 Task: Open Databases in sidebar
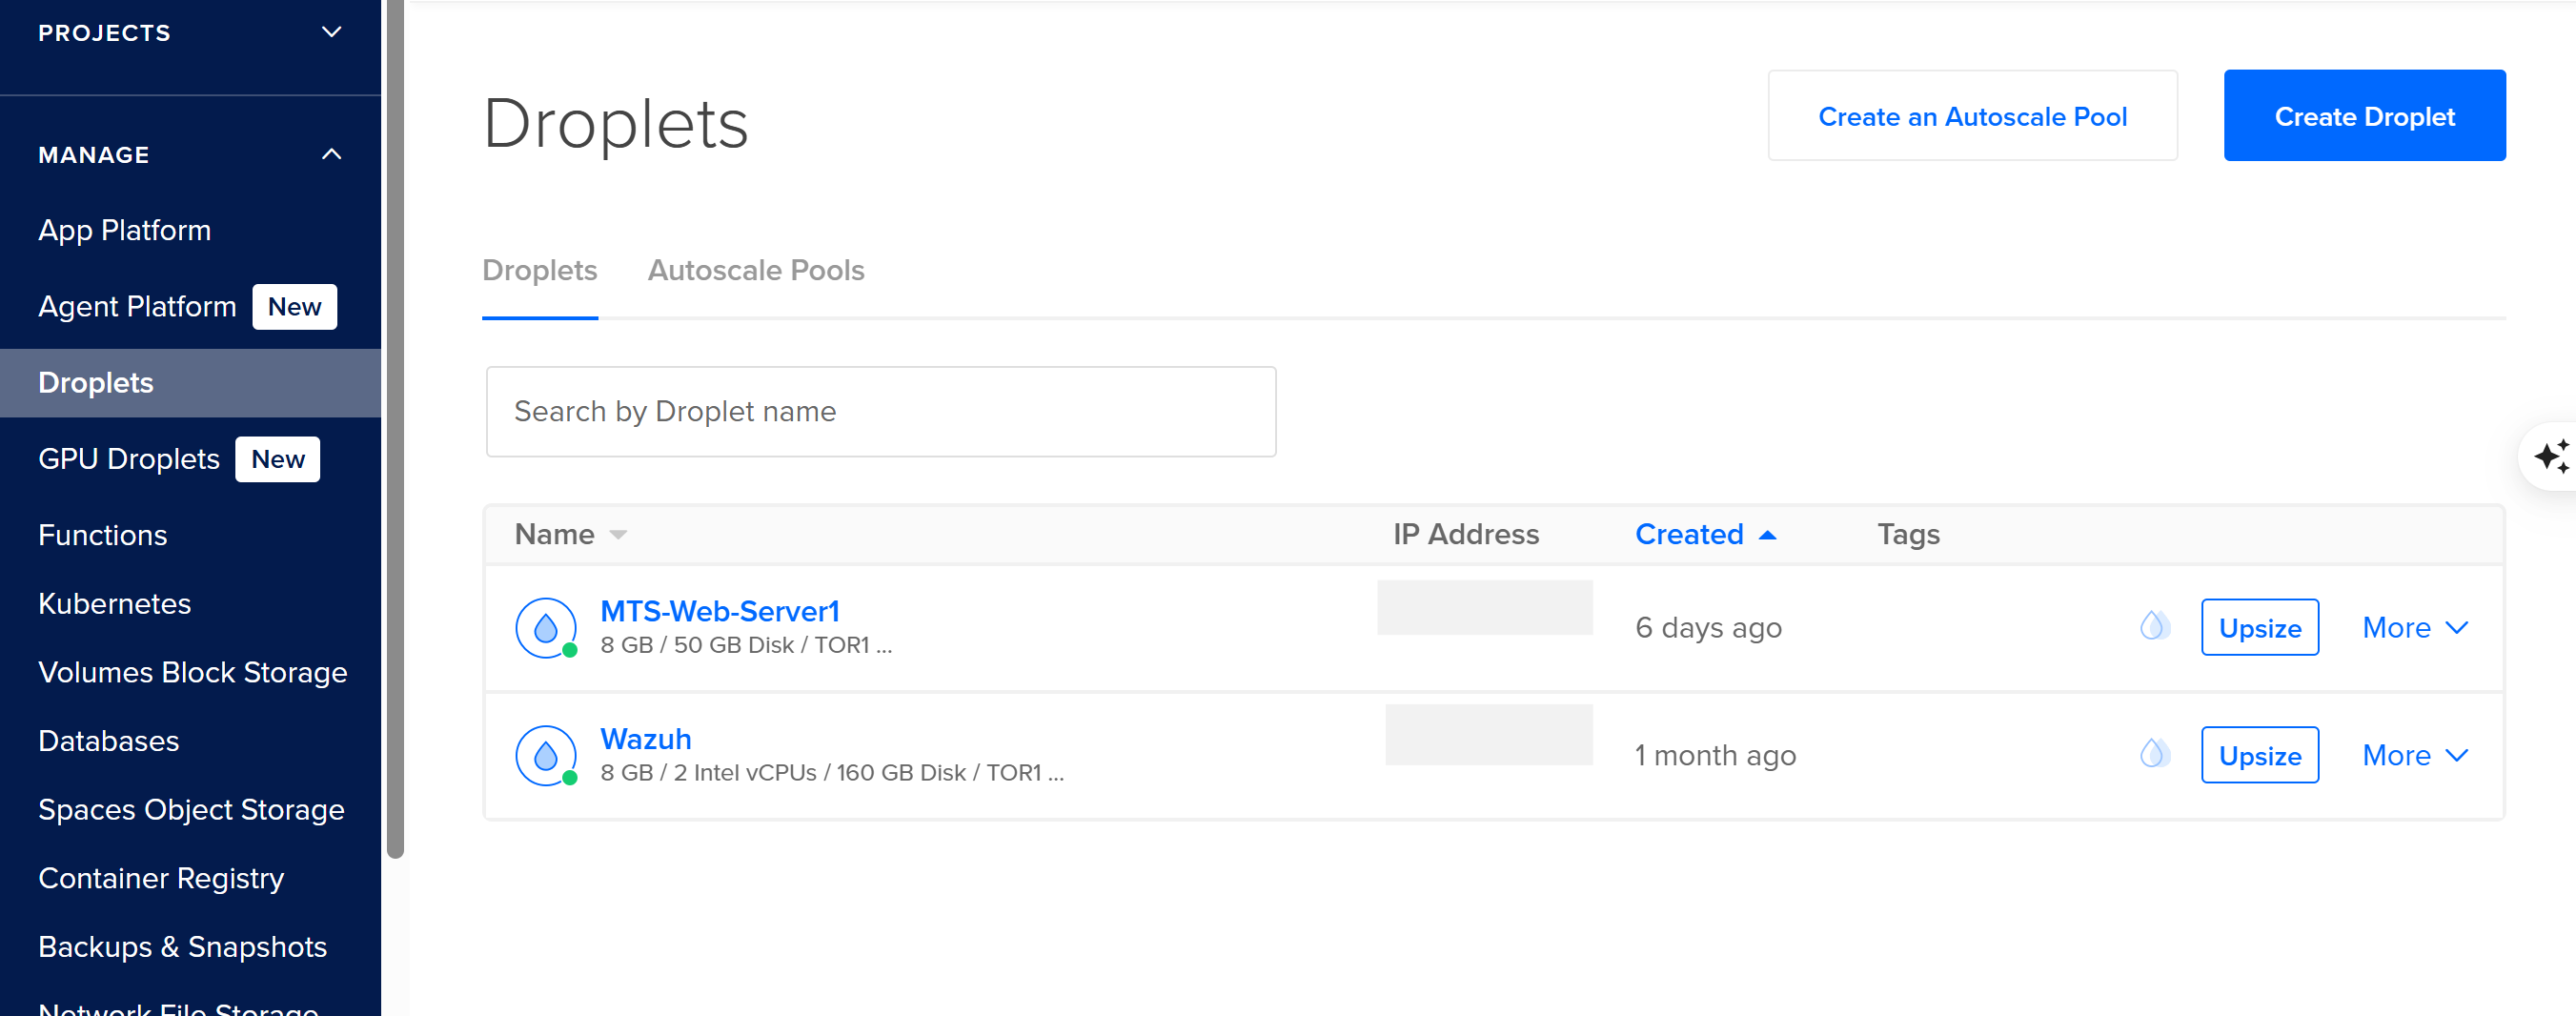[108, 741]
